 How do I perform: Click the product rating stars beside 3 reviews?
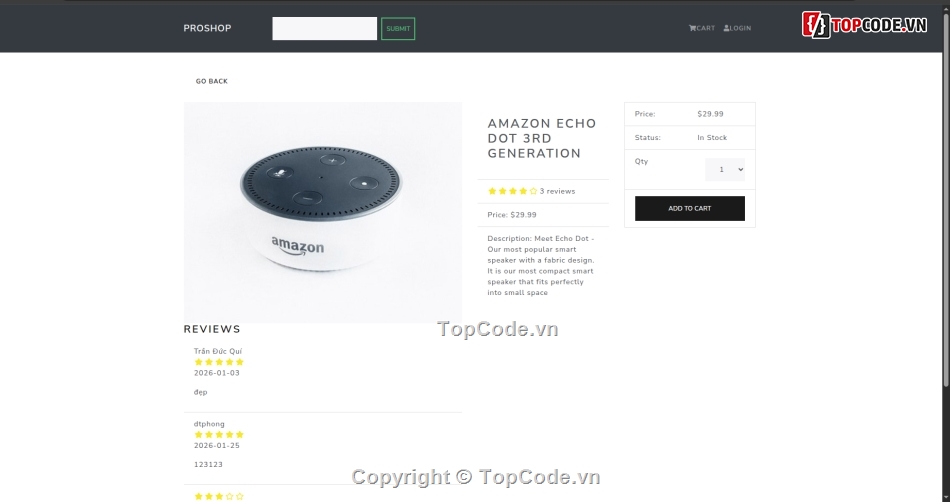(x=513, y=191)
